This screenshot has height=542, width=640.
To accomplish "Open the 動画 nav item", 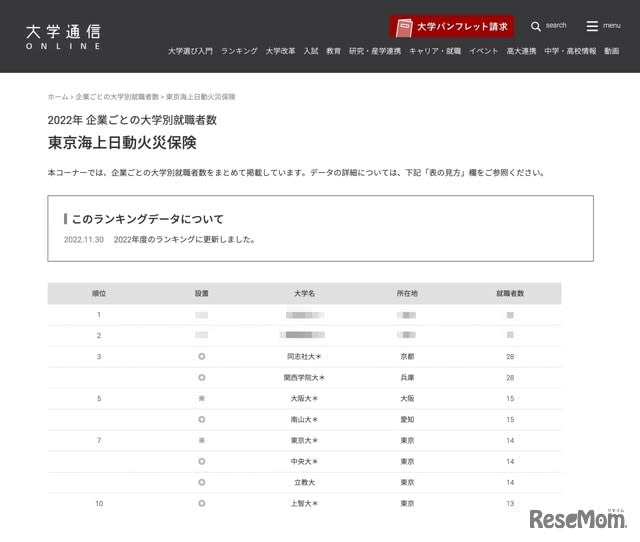I will point(611,51).
